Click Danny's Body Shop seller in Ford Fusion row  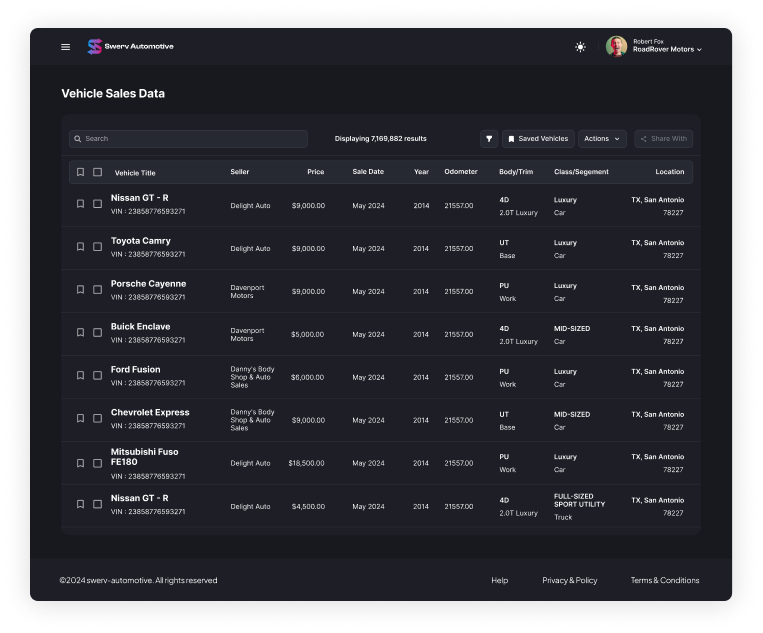pos(252,377)
